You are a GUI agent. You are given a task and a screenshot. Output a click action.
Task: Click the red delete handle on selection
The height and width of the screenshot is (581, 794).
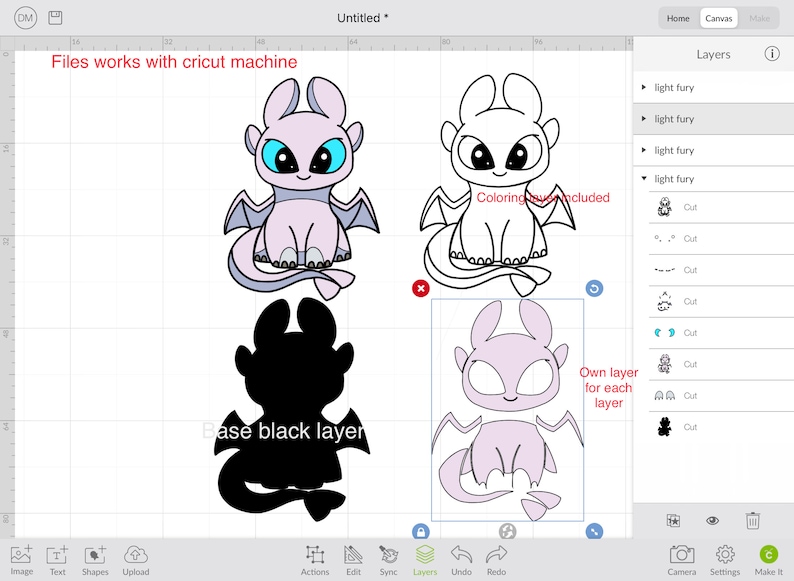click(x=421, y=288)
